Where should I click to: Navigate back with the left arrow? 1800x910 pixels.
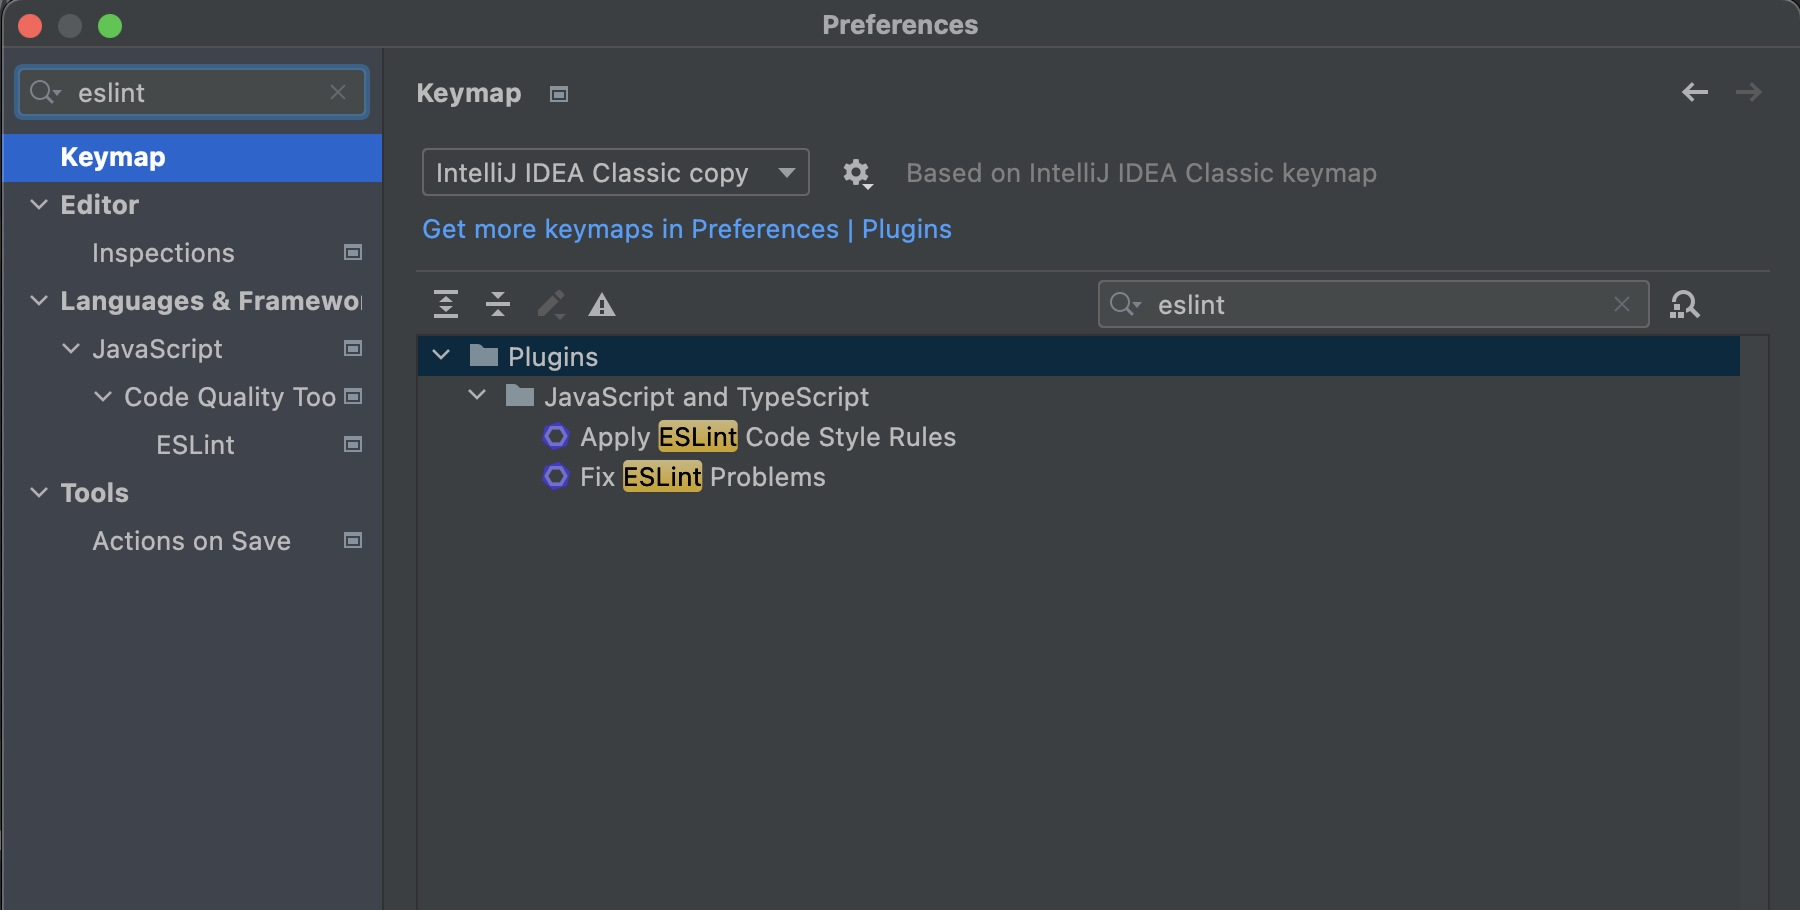pyautogui.click(x=1694, y=93)
